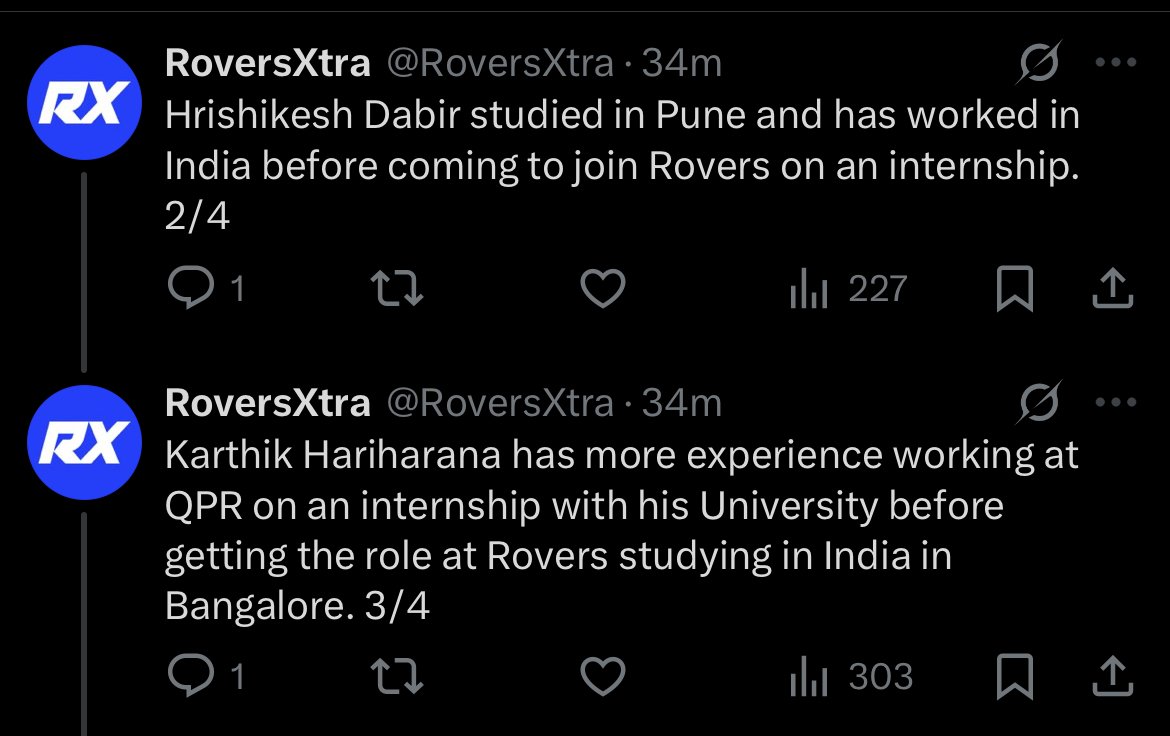This screenshot has width=1170, height=736.
Task: View analytics showing 303 views
Action: pyautogui.click(x=851, y=678)
